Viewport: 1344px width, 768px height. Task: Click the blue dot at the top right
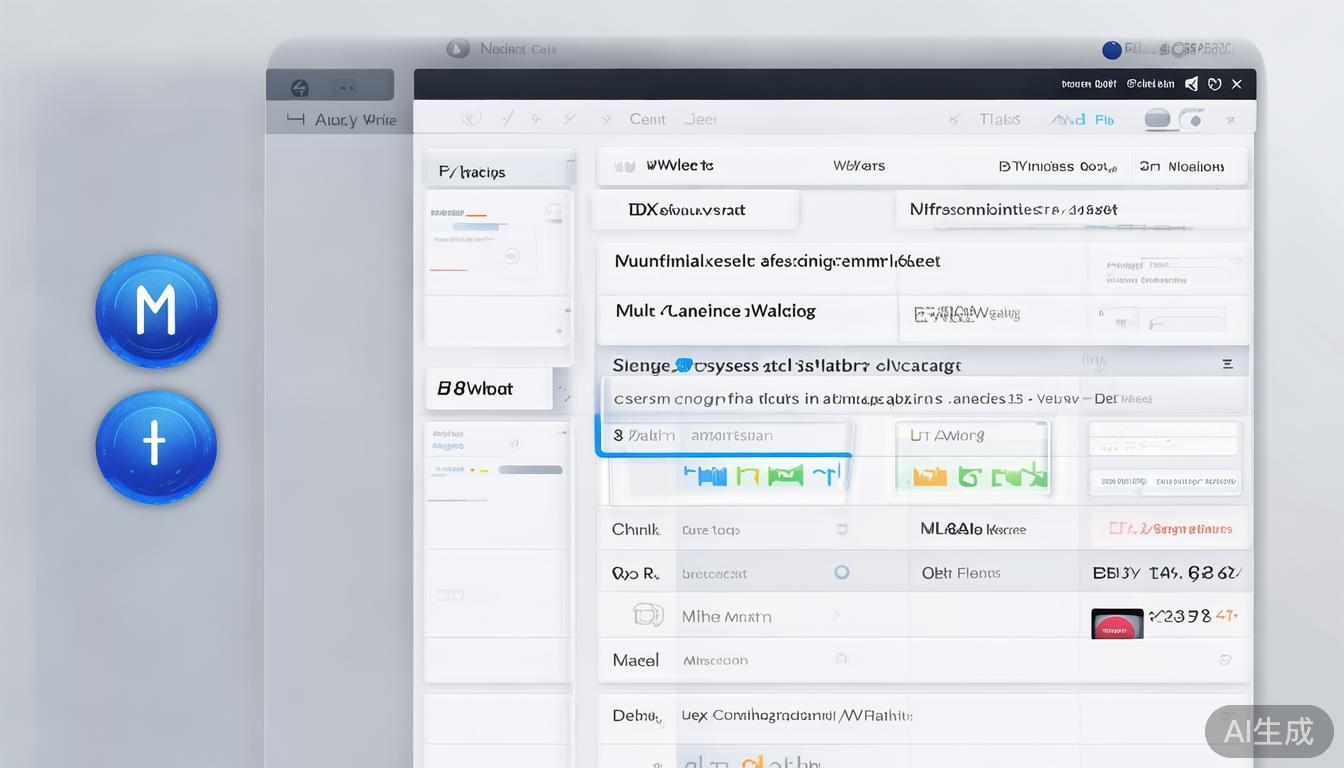point(1111,50)
